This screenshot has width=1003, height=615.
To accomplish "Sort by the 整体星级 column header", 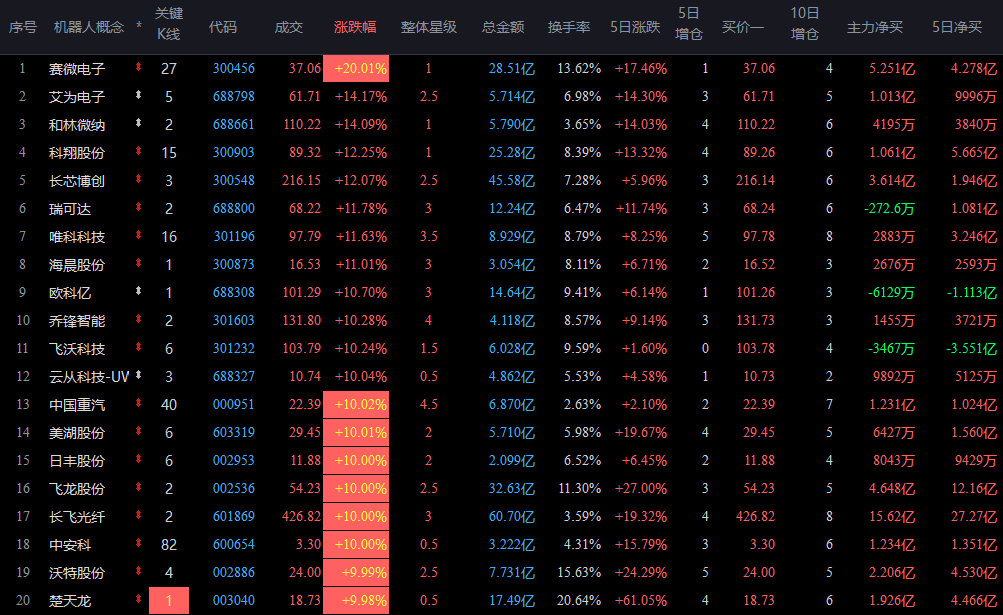I will coord(429,27).
